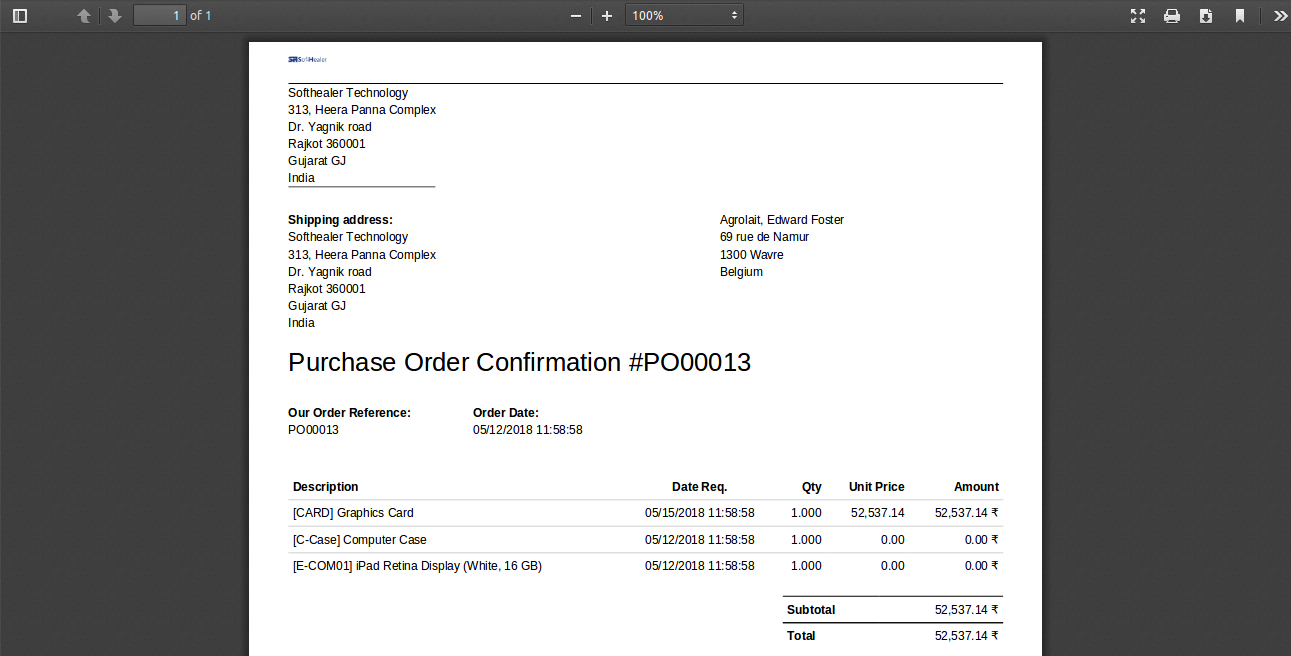Select '69 rue de Namur' line
This screenshot has width=1291, height=656.
tap(764, 237)
